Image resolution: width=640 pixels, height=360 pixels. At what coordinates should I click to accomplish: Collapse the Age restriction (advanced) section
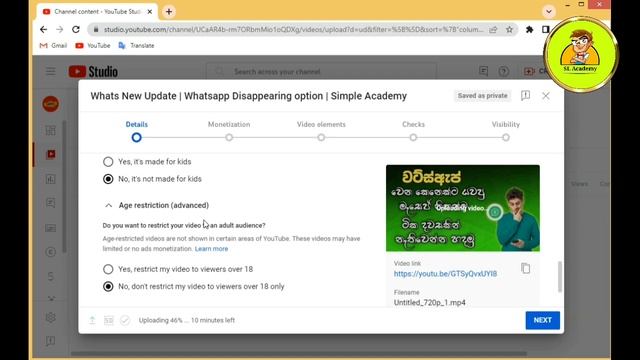click(x=109, y=205)
